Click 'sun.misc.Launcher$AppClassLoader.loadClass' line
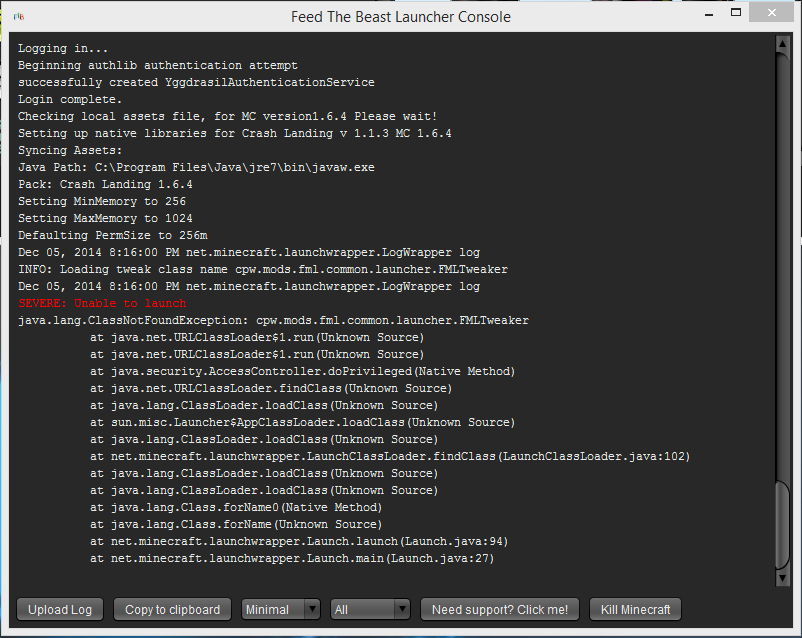This screenshot has height=638, width=802. pyautogui.click(x=302, y=422)
